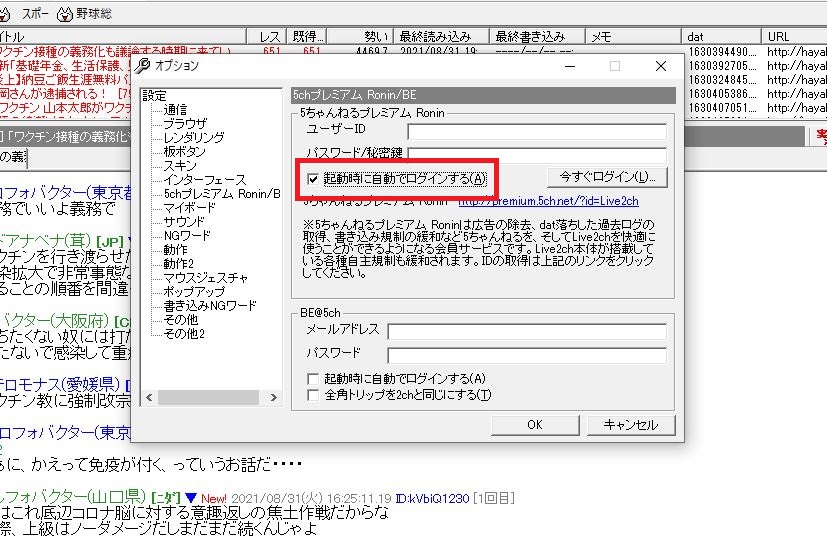
Task: Focus the Ronin ユーザーID input field
Action: [x=537, y=131]
